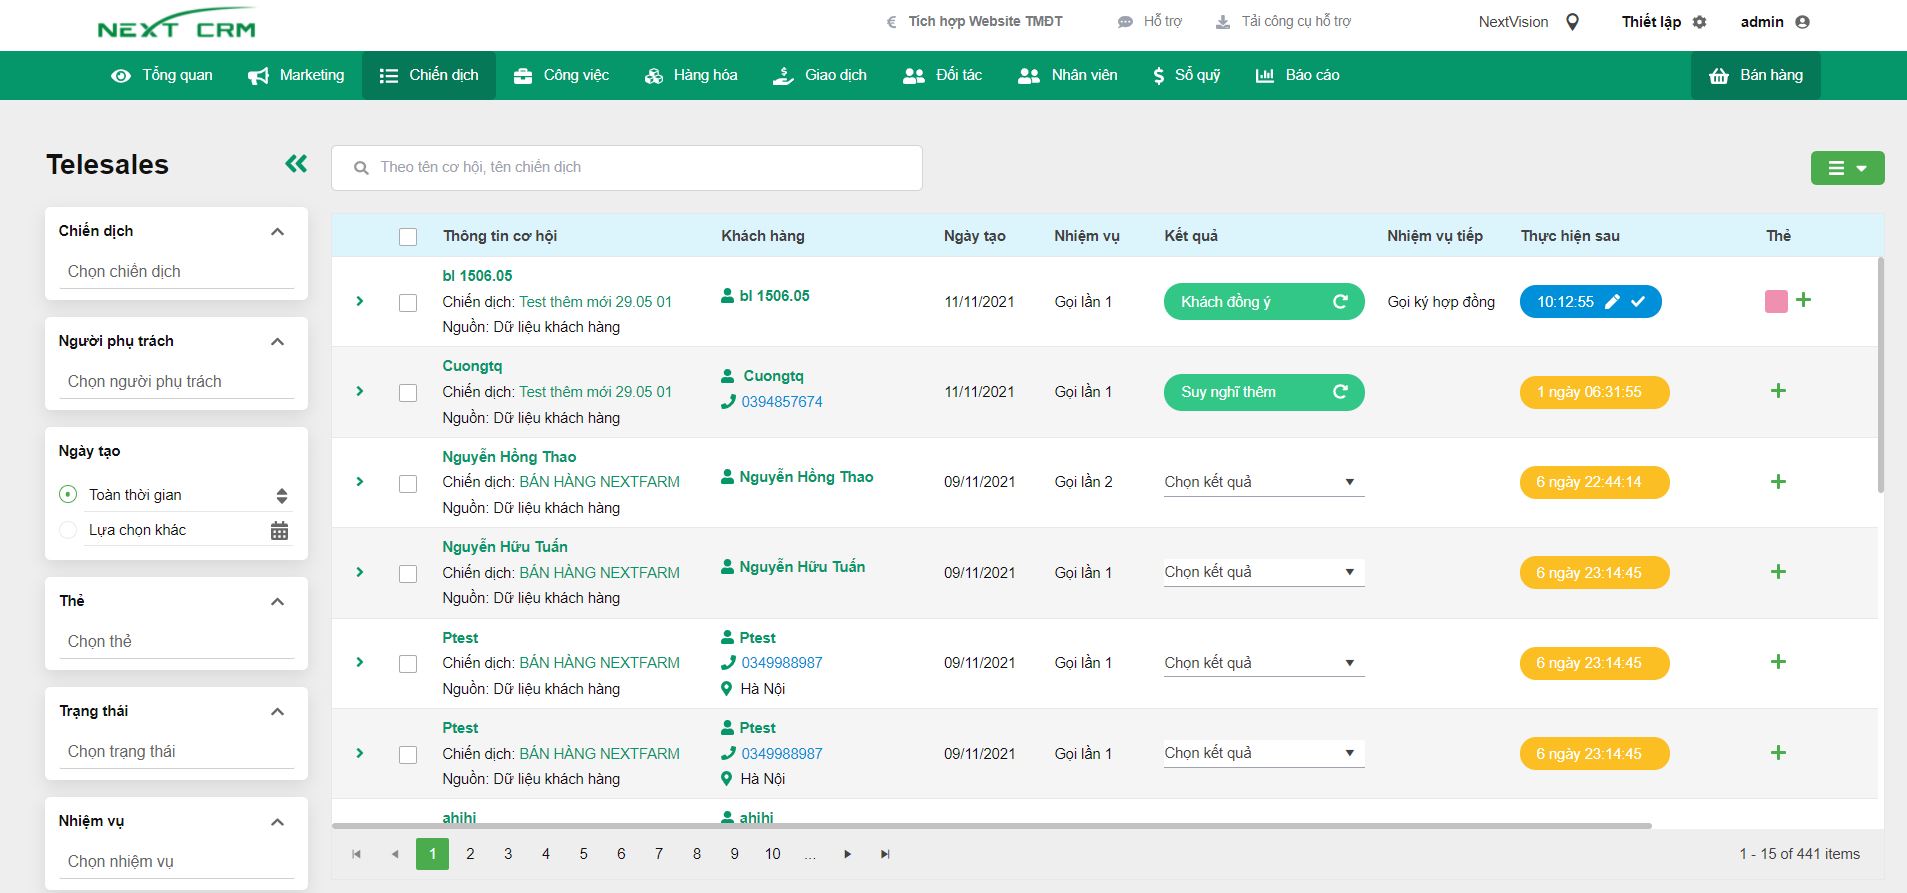Viewport: 1907px width, 893px height.
Task: Click the pink tag swatch on first row
Action: (x=1776, y=302)
